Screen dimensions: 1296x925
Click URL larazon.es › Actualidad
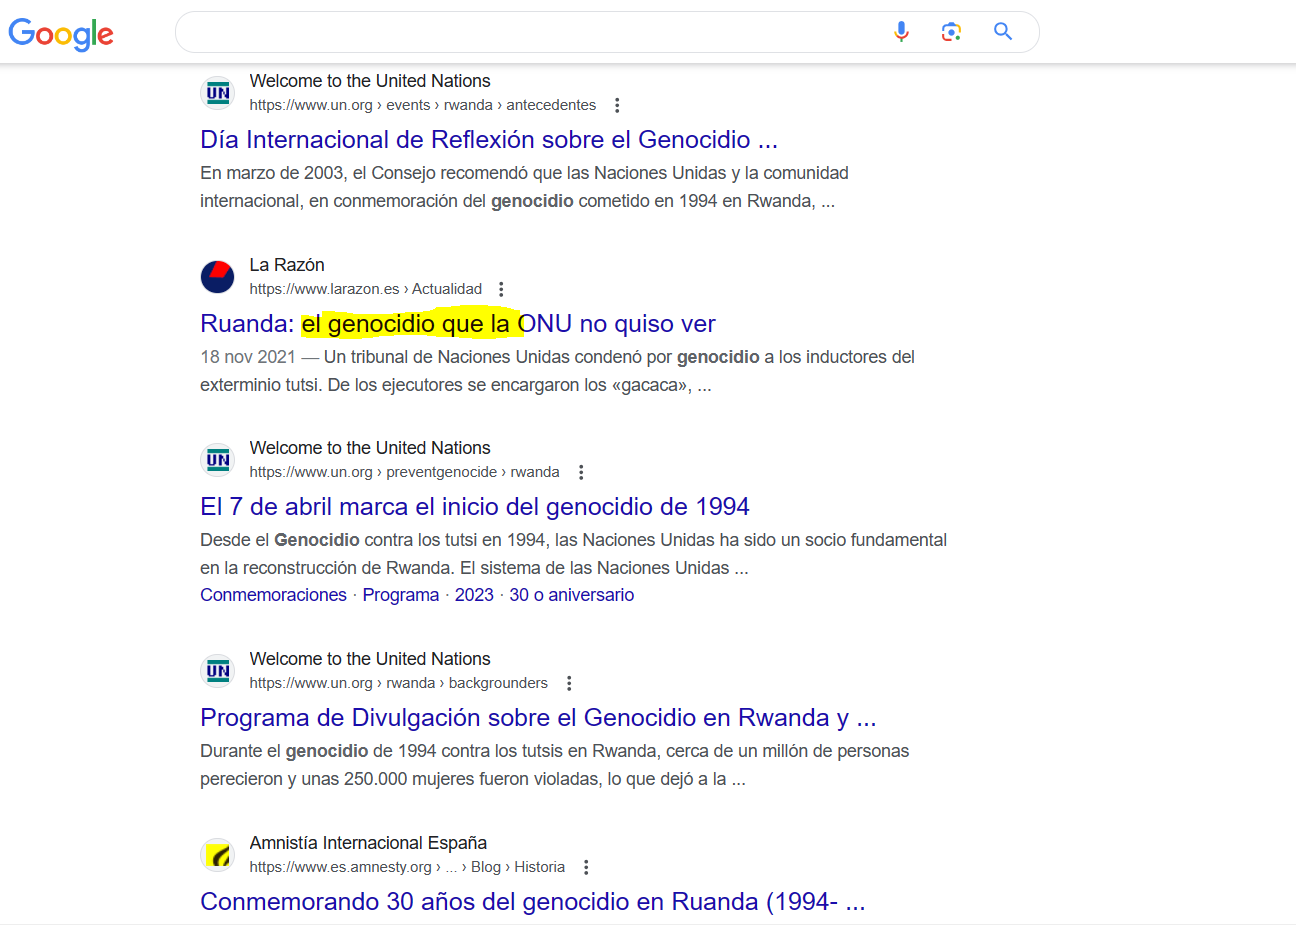pos(366,289)
